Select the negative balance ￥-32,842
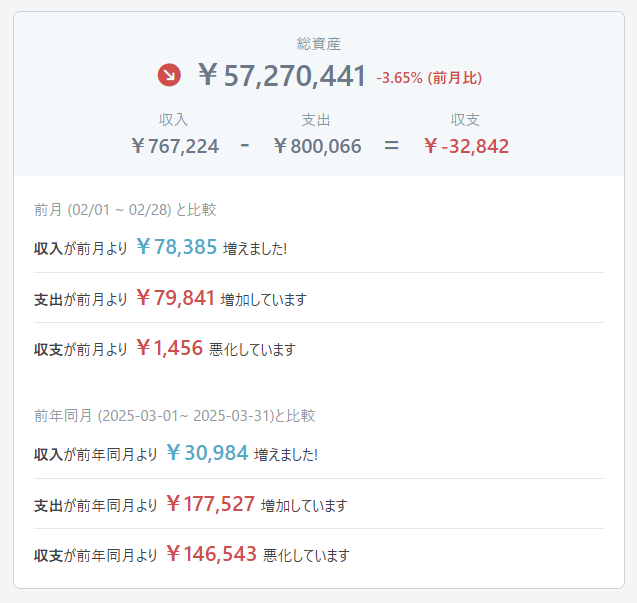Screen dimensions: 637x603 tap(465, 146)
